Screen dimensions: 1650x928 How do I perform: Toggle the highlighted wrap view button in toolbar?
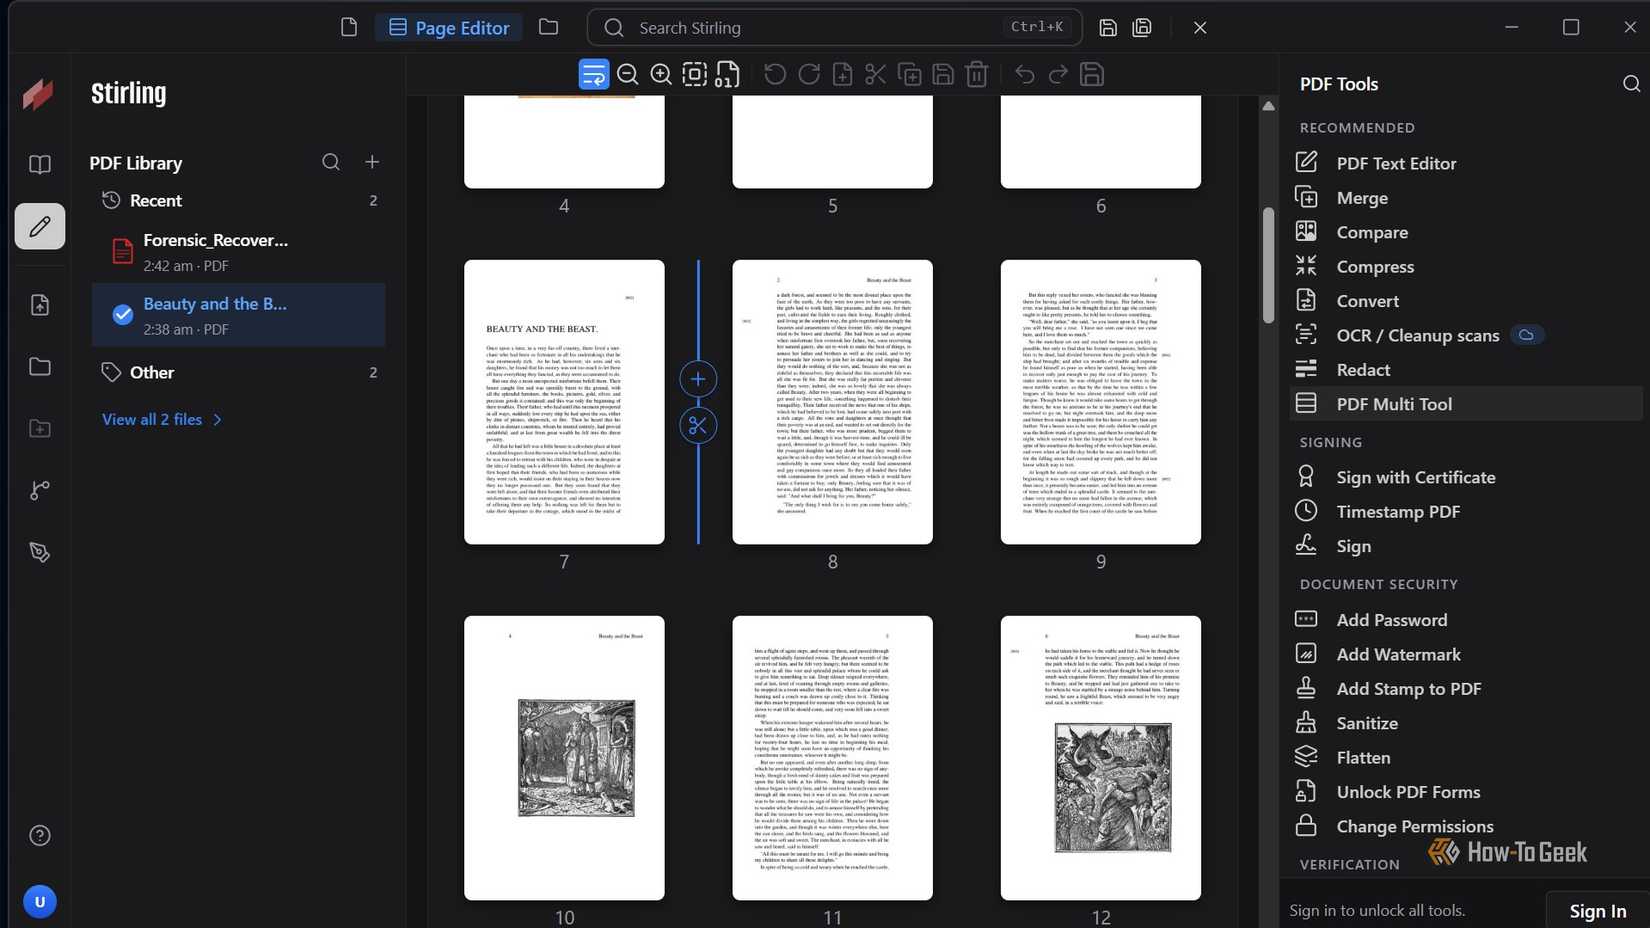pyautogui.click(x=594, y=74)
